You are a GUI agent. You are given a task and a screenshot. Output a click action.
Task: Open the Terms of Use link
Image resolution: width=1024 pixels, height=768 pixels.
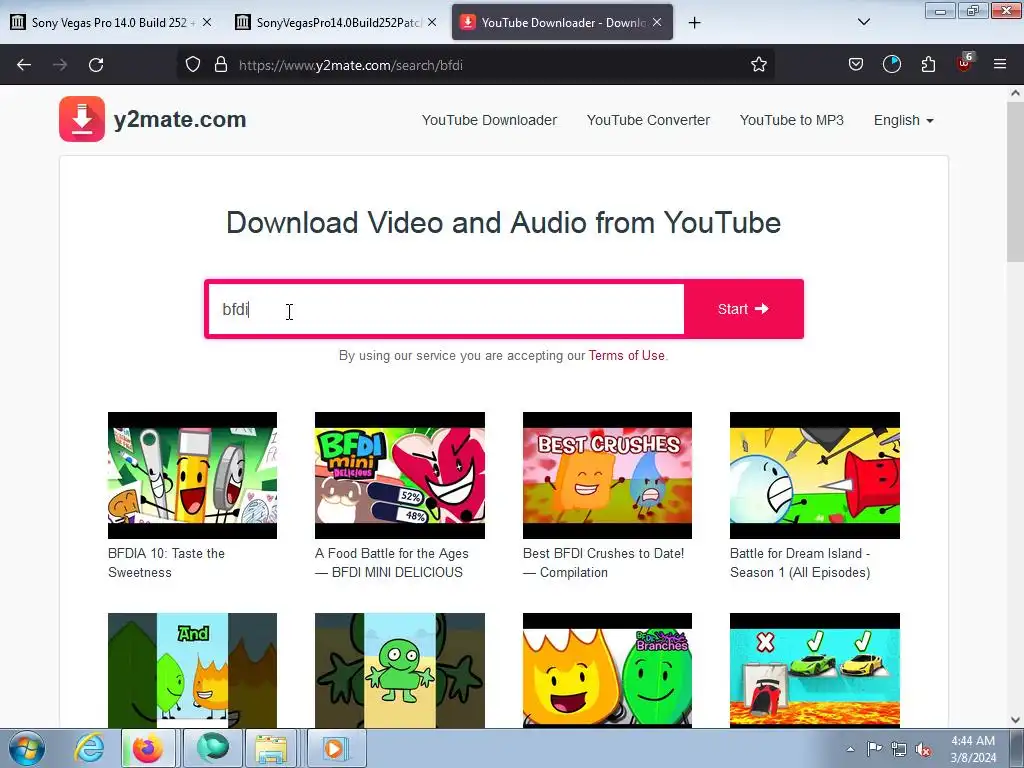(626, 355)
